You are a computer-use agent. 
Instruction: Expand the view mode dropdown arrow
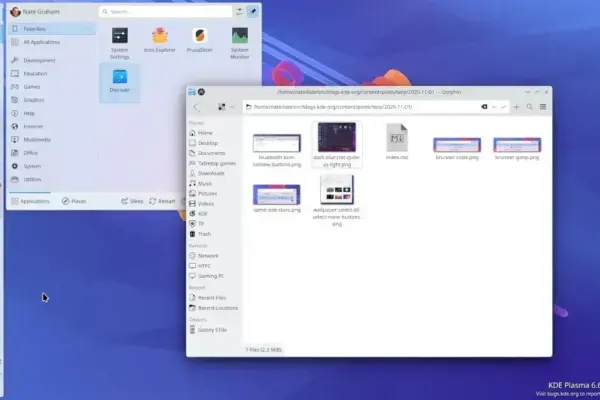point(232,107)
